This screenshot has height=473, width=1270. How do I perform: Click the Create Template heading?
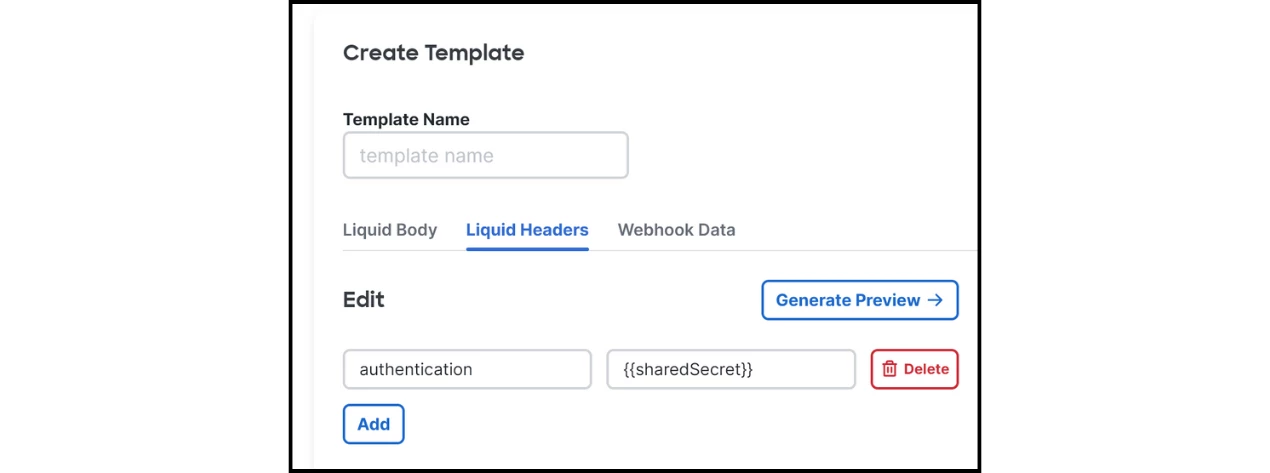[433, 53]
